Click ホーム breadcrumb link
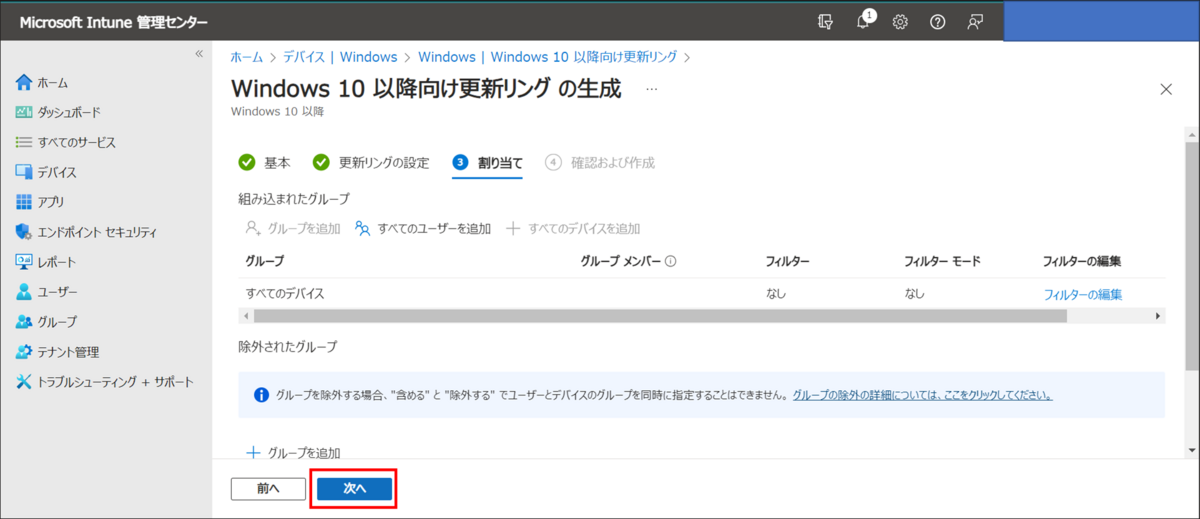Image resolution: width=1200 pixels, height=519 pixels. pyautogui.click(x=247, y=57)
